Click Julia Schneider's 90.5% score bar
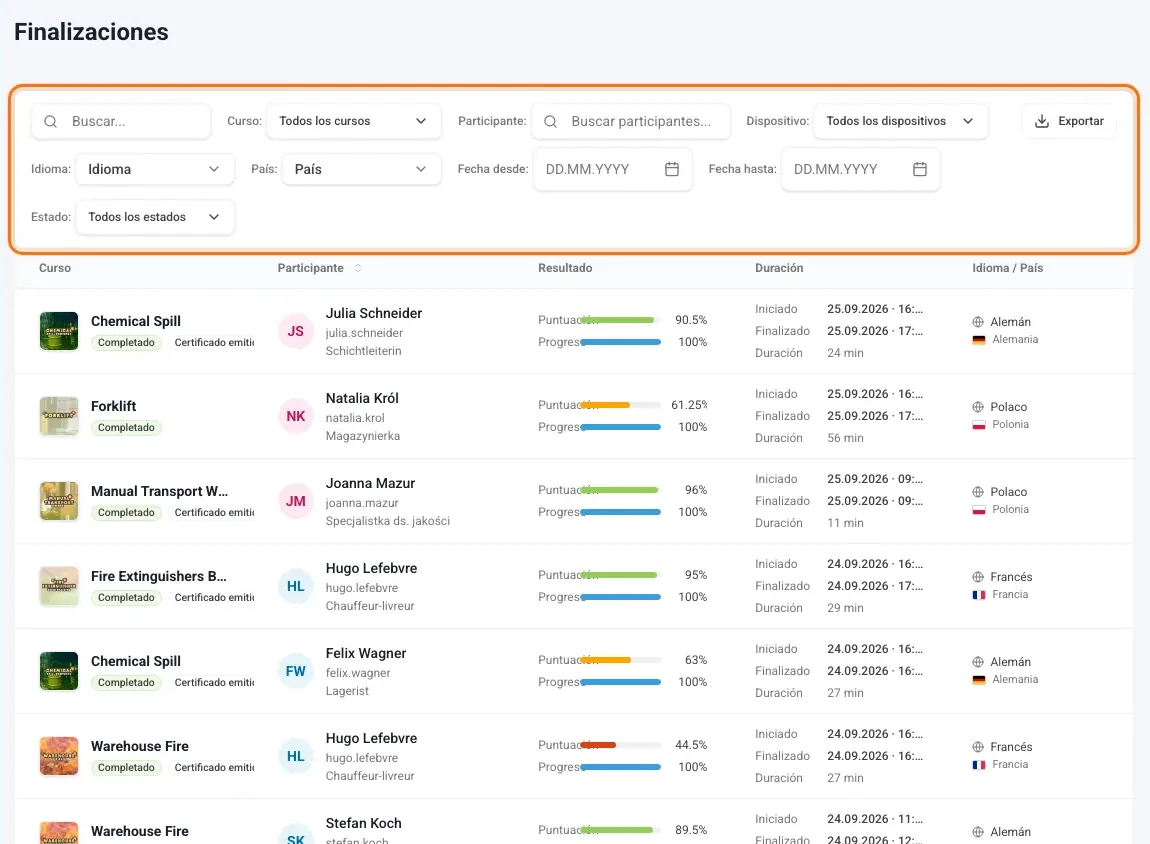This screenshot has height=844, width=1150. (620, 320)
